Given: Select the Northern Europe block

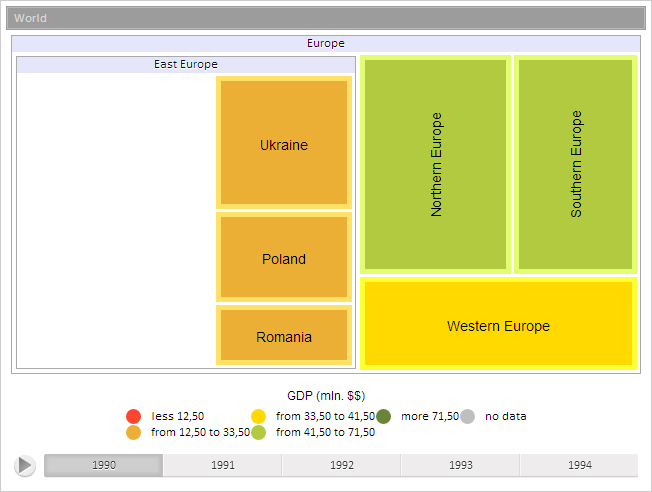Looking at the screenshot, I should point(435,164).
